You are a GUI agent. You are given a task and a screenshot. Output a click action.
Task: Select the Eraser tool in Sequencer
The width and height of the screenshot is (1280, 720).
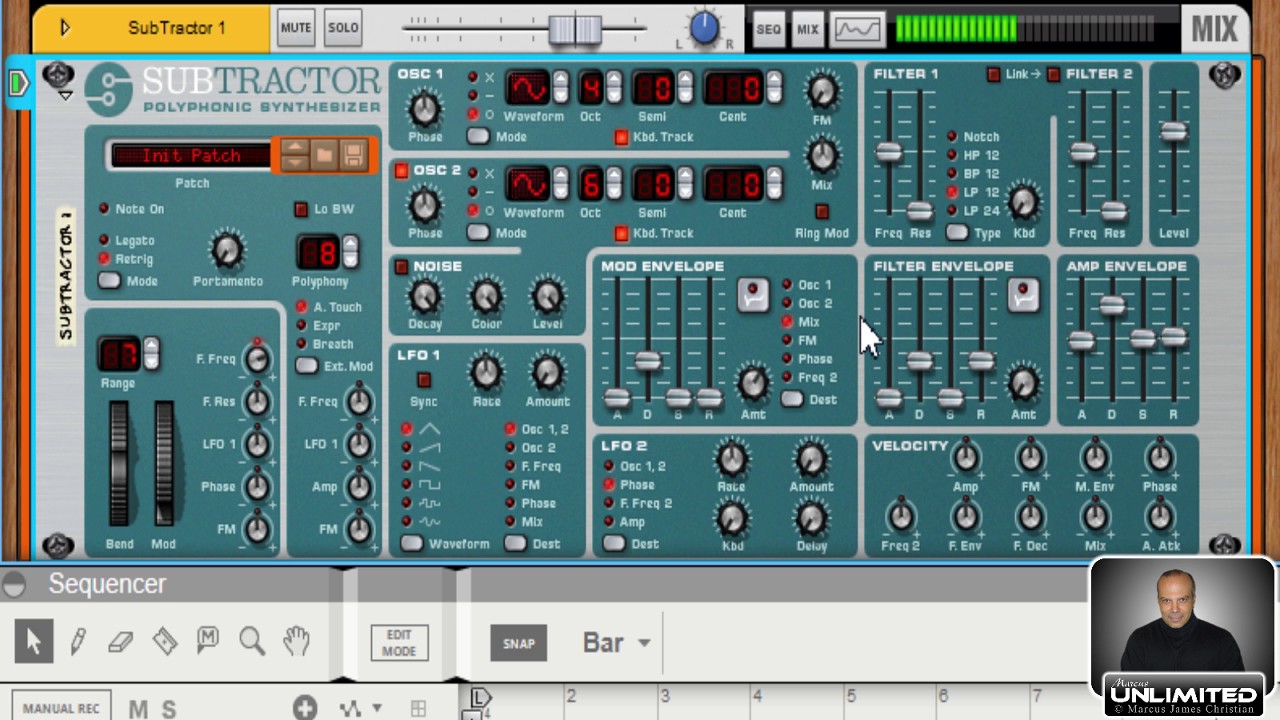point(120,642)
